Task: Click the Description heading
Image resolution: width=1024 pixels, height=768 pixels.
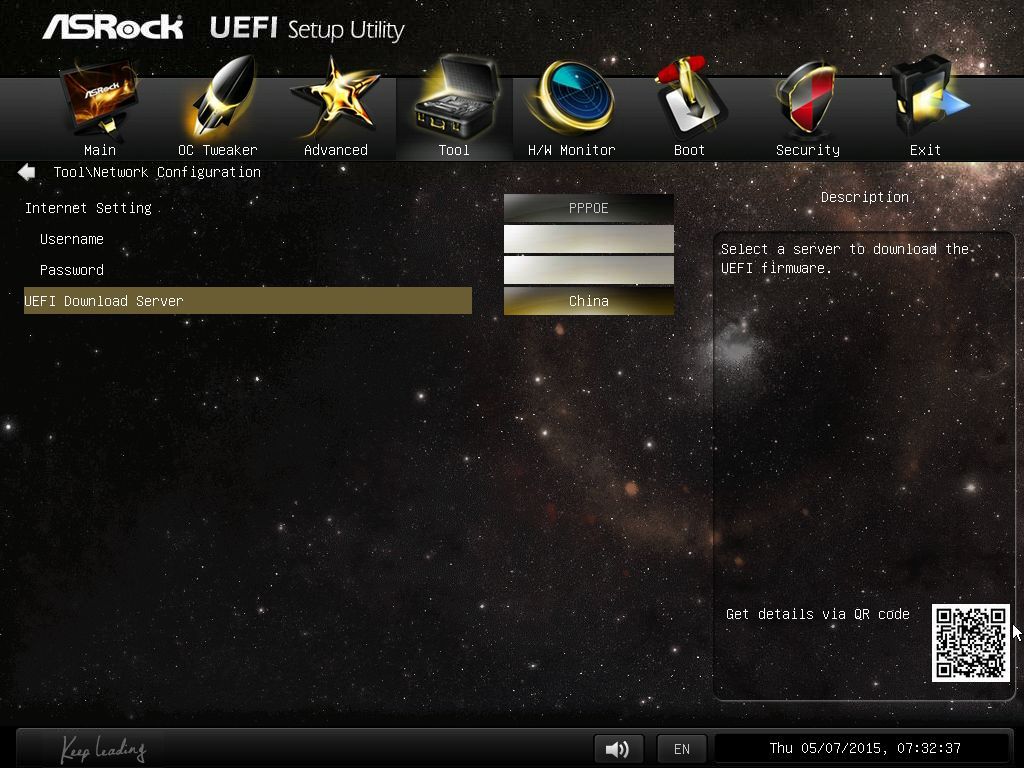Action: tap(865, 197)
